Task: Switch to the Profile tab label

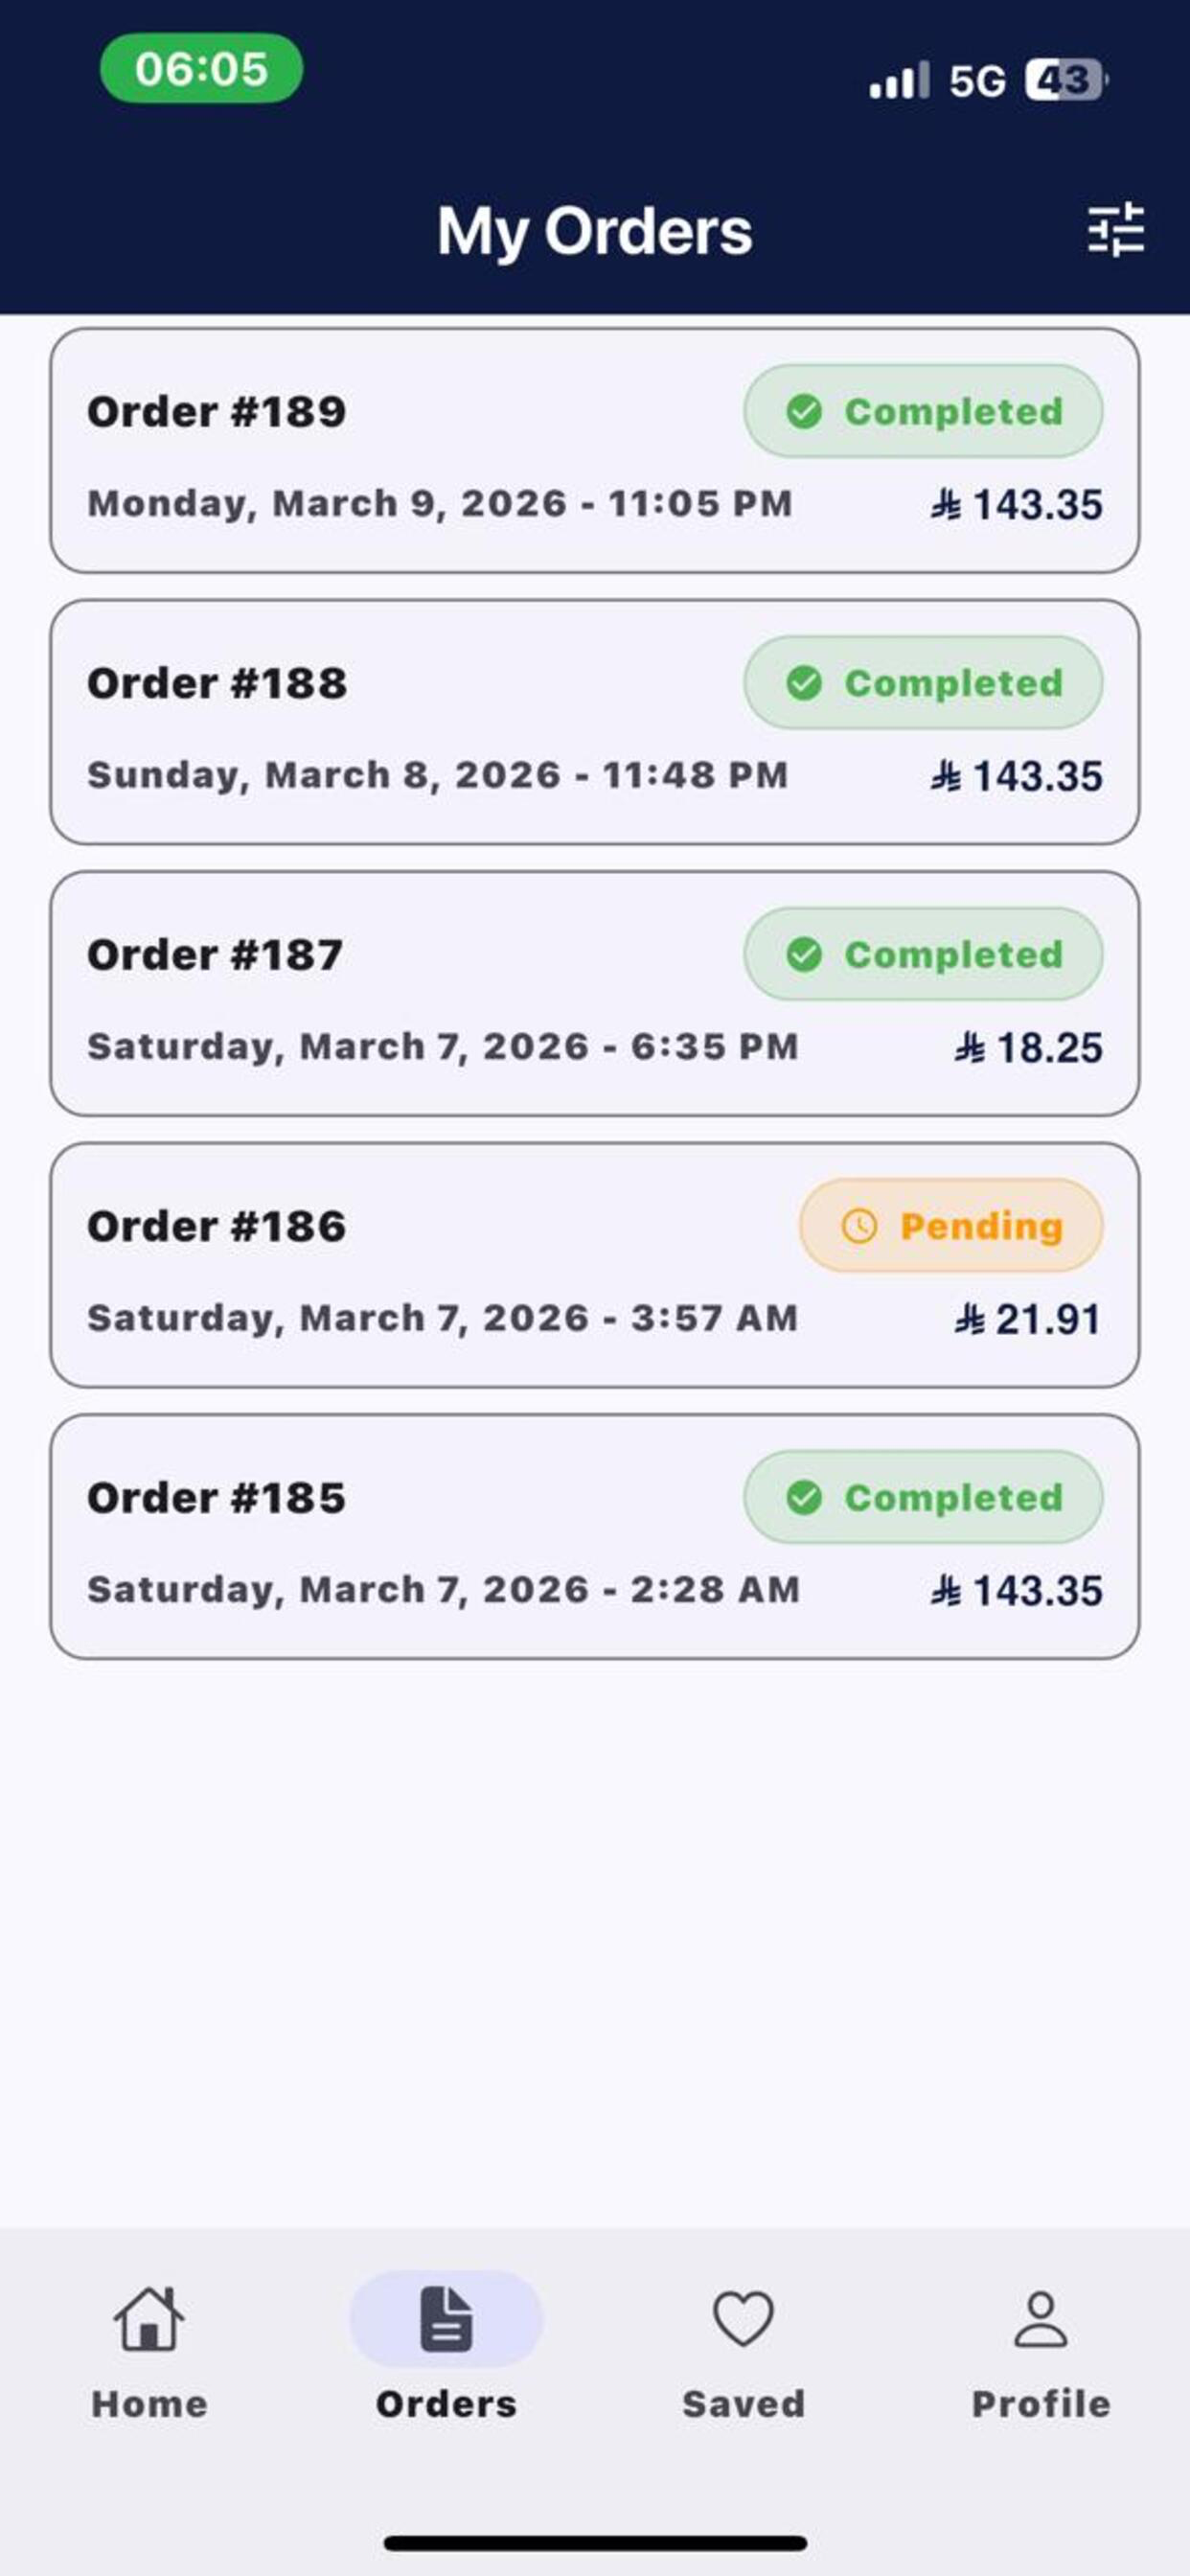Action: click(x=1041, y=2404)
